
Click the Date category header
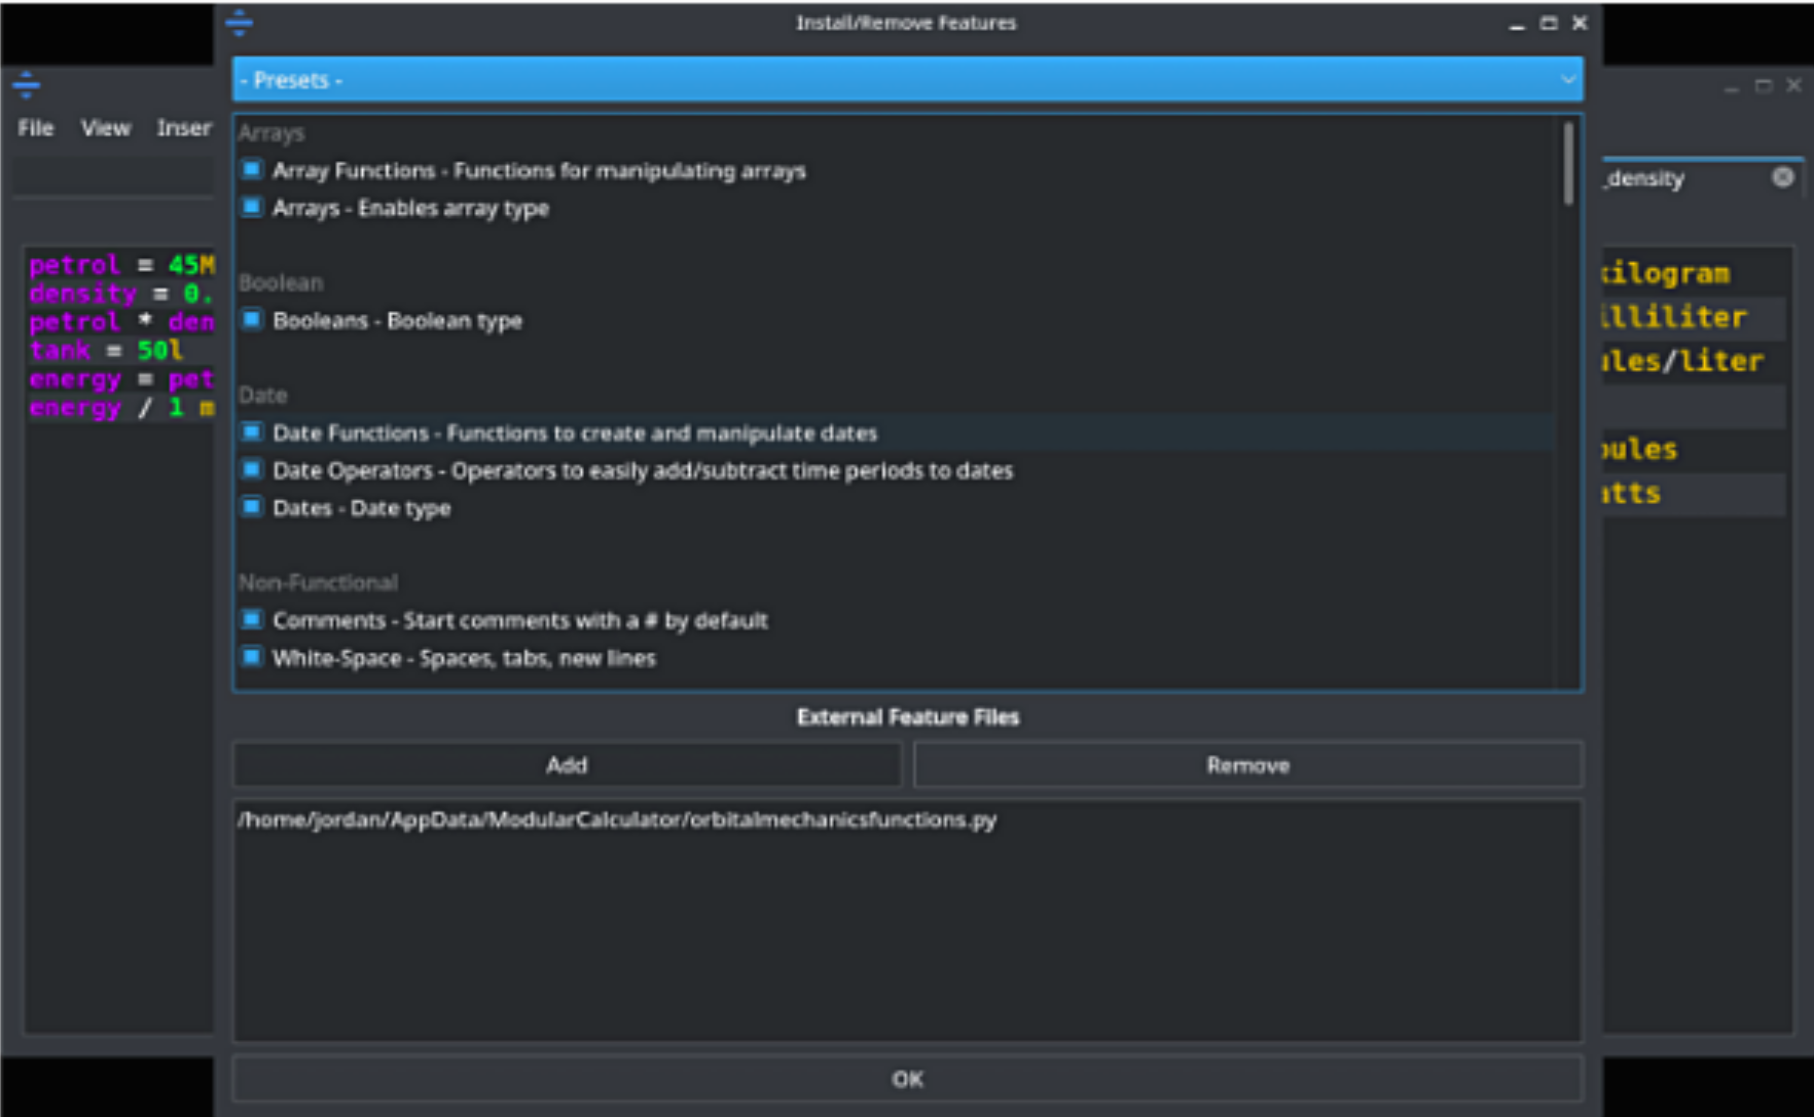(x=263, y=395)
